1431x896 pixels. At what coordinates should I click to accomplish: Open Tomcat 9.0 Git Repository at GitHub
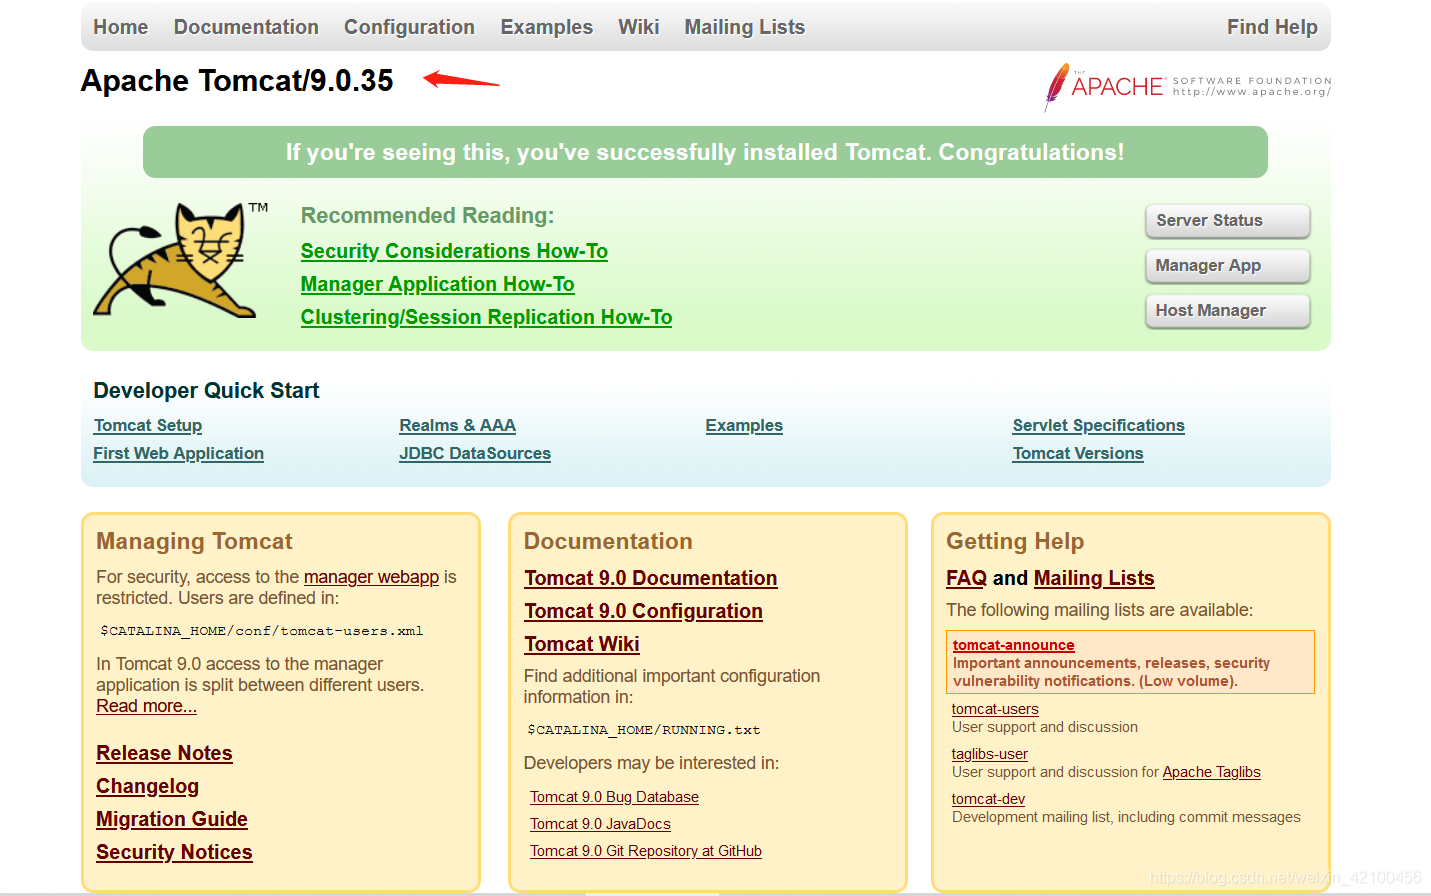point(646,851)
